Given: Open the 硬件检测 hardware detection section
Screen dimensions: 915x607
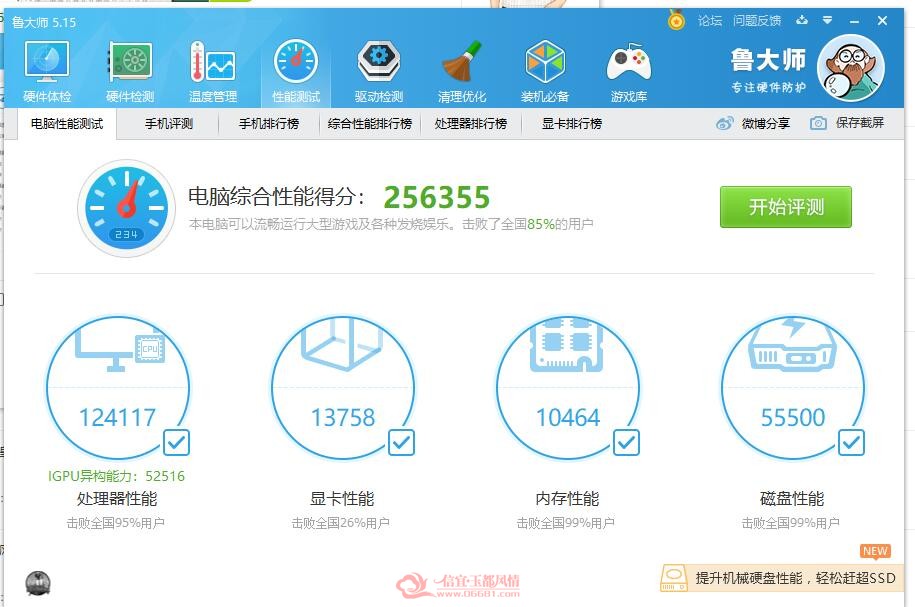Looking at the screenshot, I should pos(130,71).
